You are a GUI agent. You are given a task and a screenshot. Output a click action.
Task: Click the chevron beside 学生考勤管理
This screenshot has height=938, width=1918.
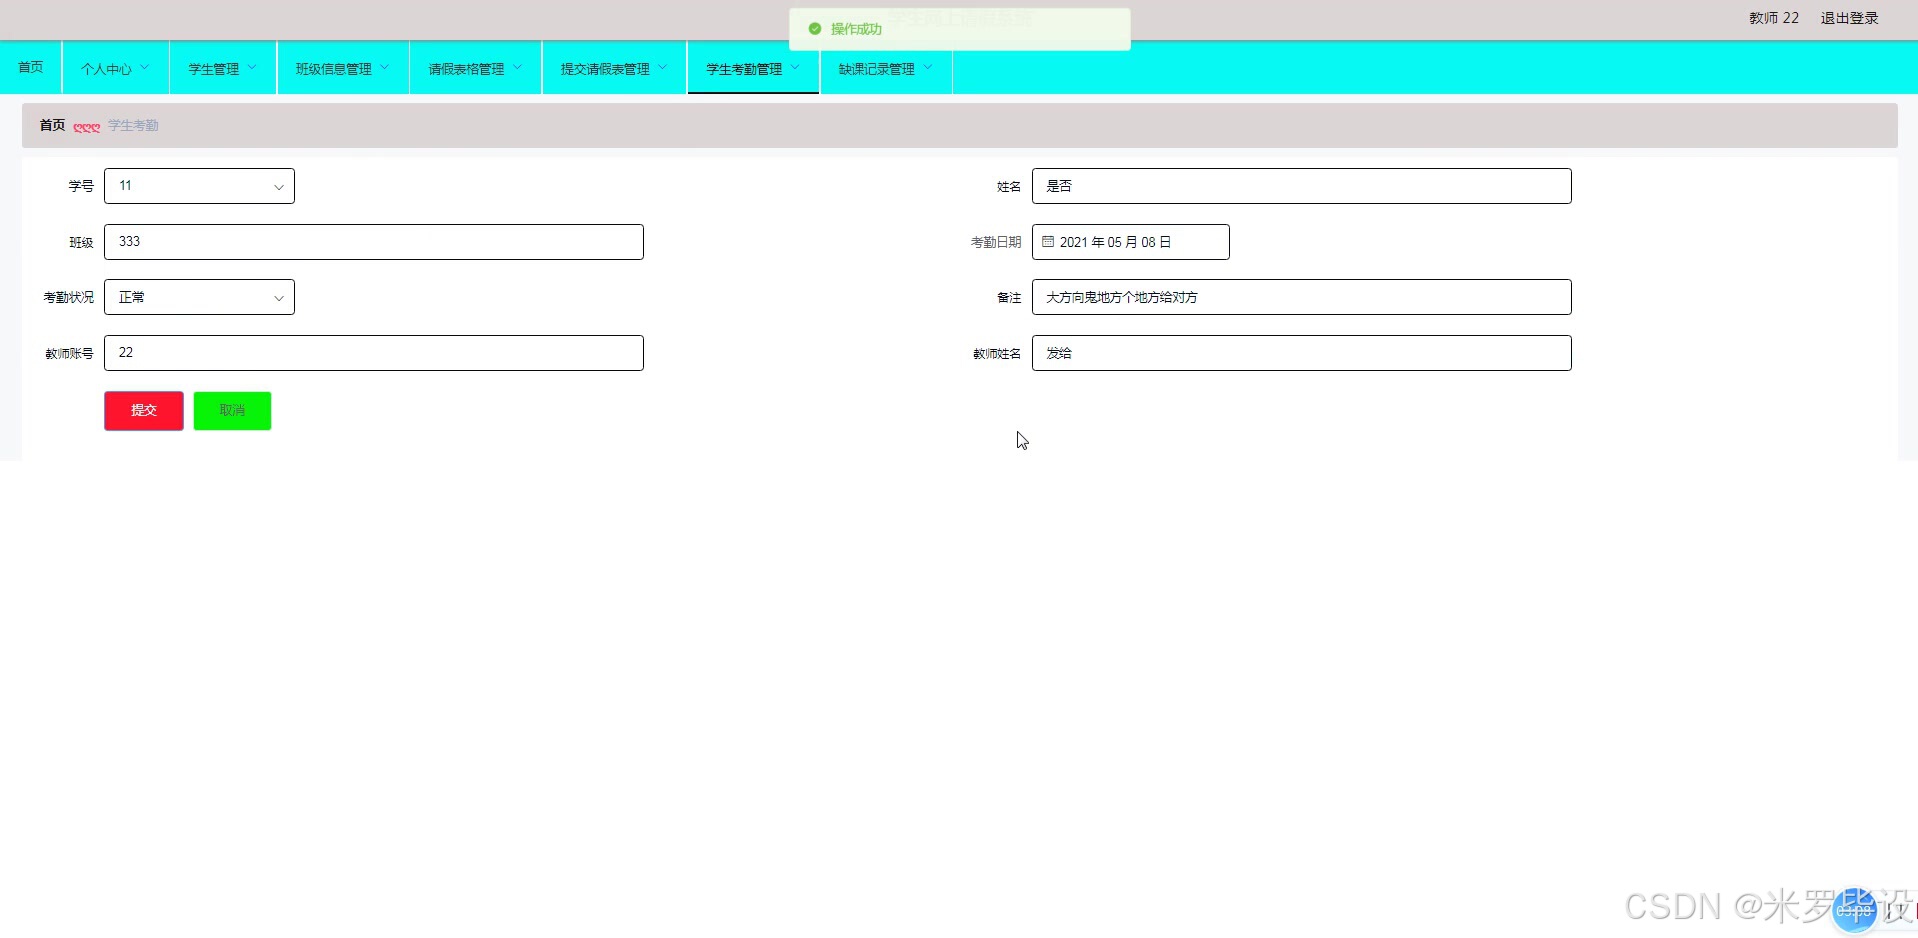tap(795, 67)
